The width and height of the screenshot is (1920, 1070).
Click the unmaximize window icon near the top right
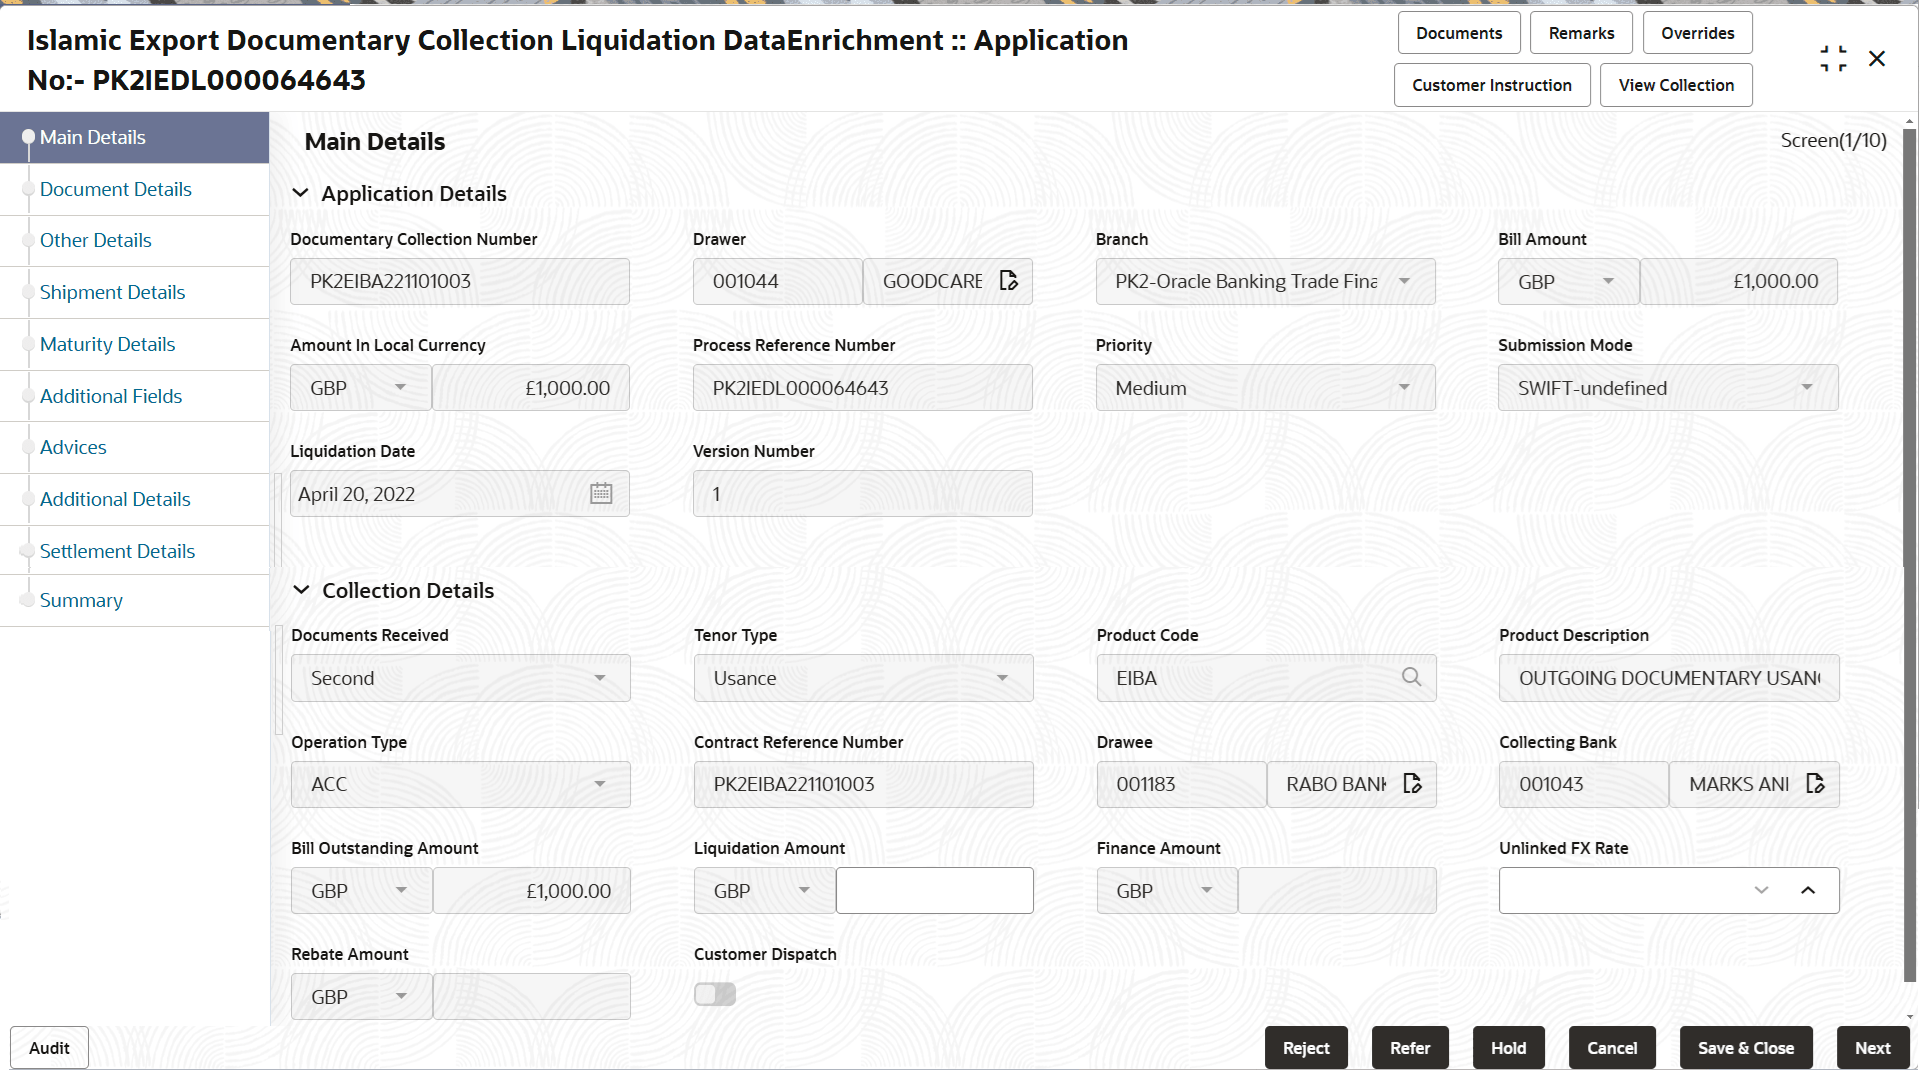point(1833,58)
